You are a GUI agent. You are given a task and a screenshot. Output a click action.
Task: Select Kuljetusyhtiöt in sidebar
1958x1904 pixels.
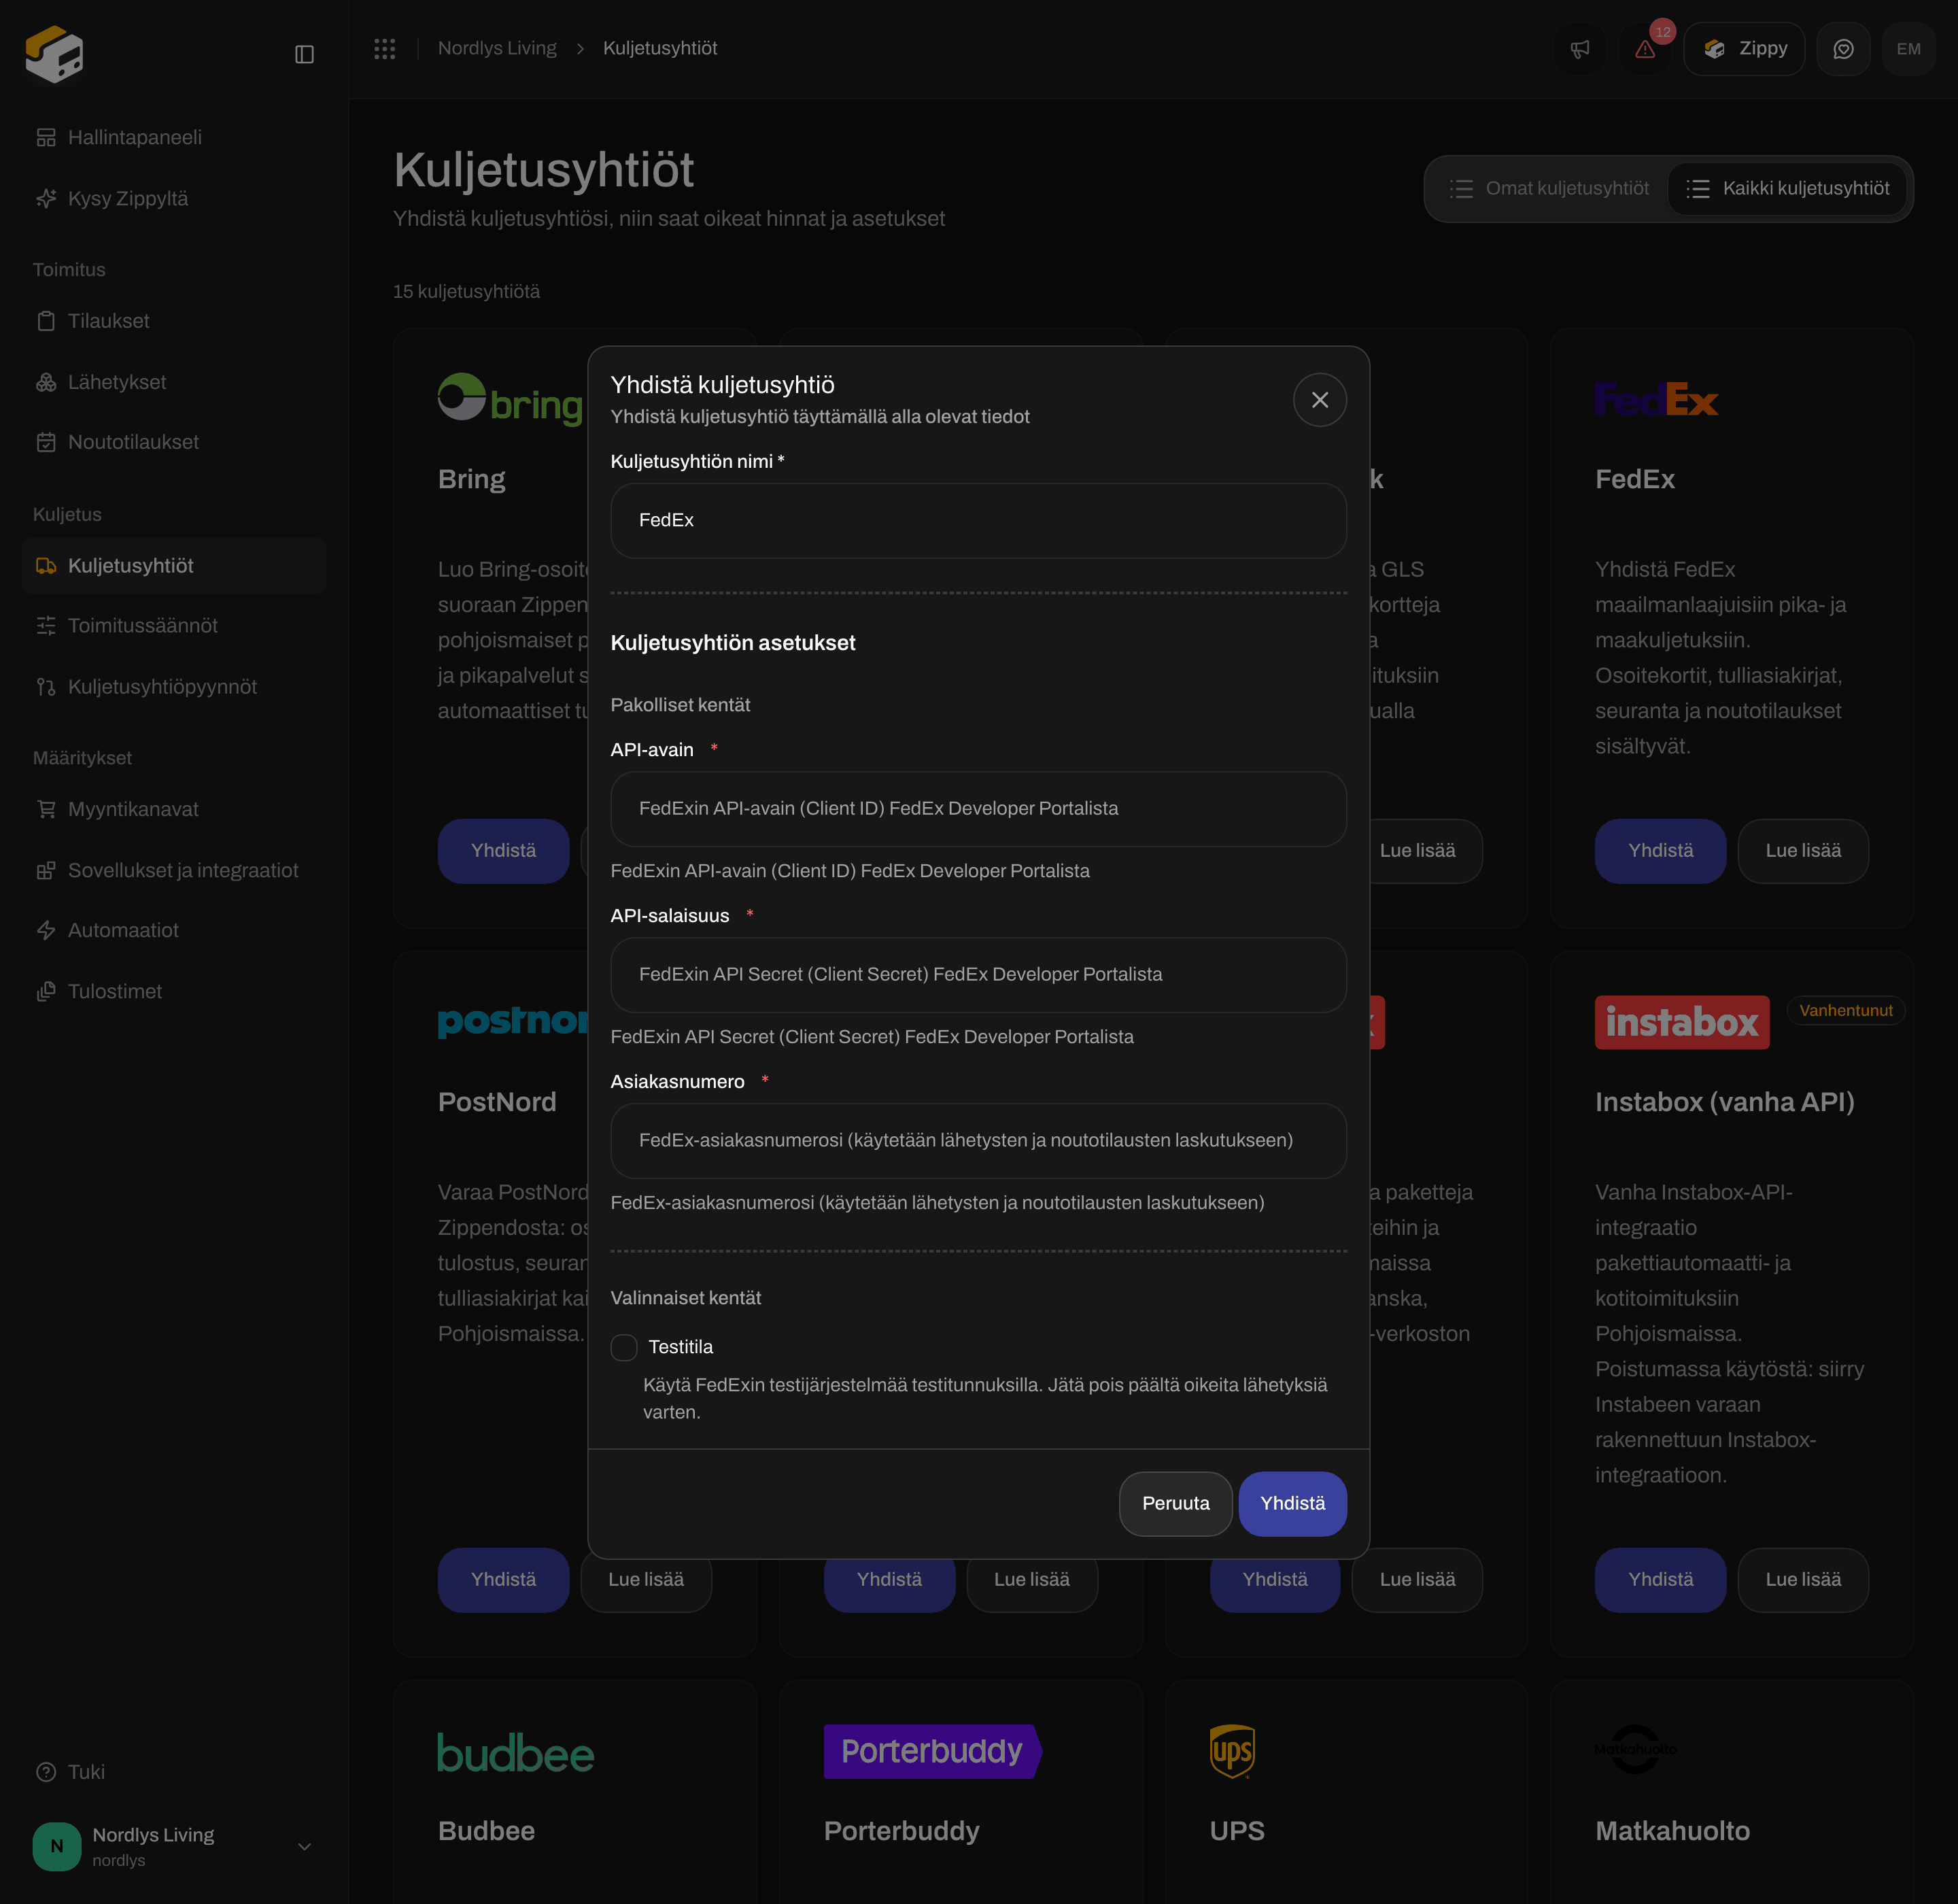[x=174, y=566]
